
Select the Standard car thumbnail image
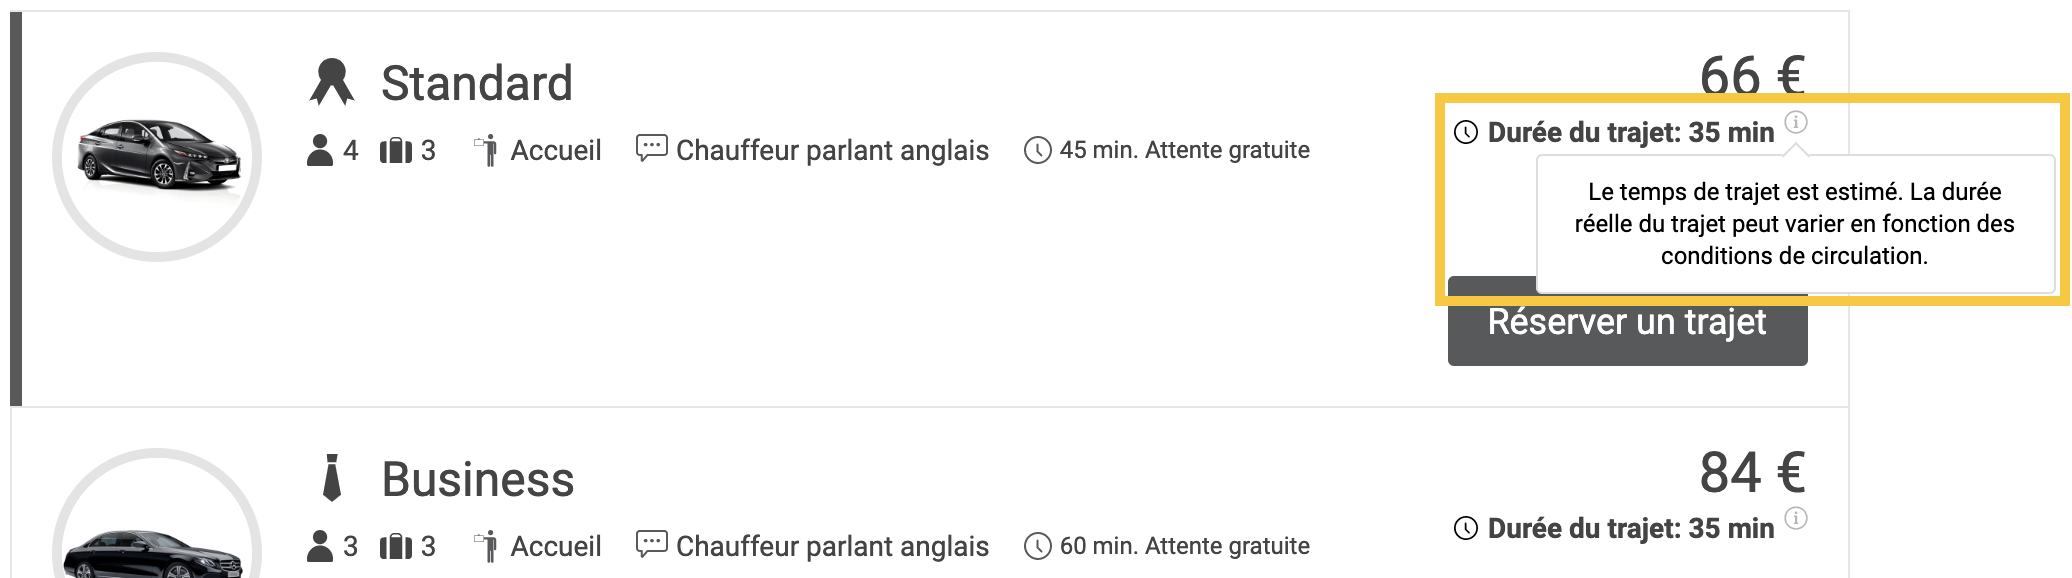click(158, 156)
